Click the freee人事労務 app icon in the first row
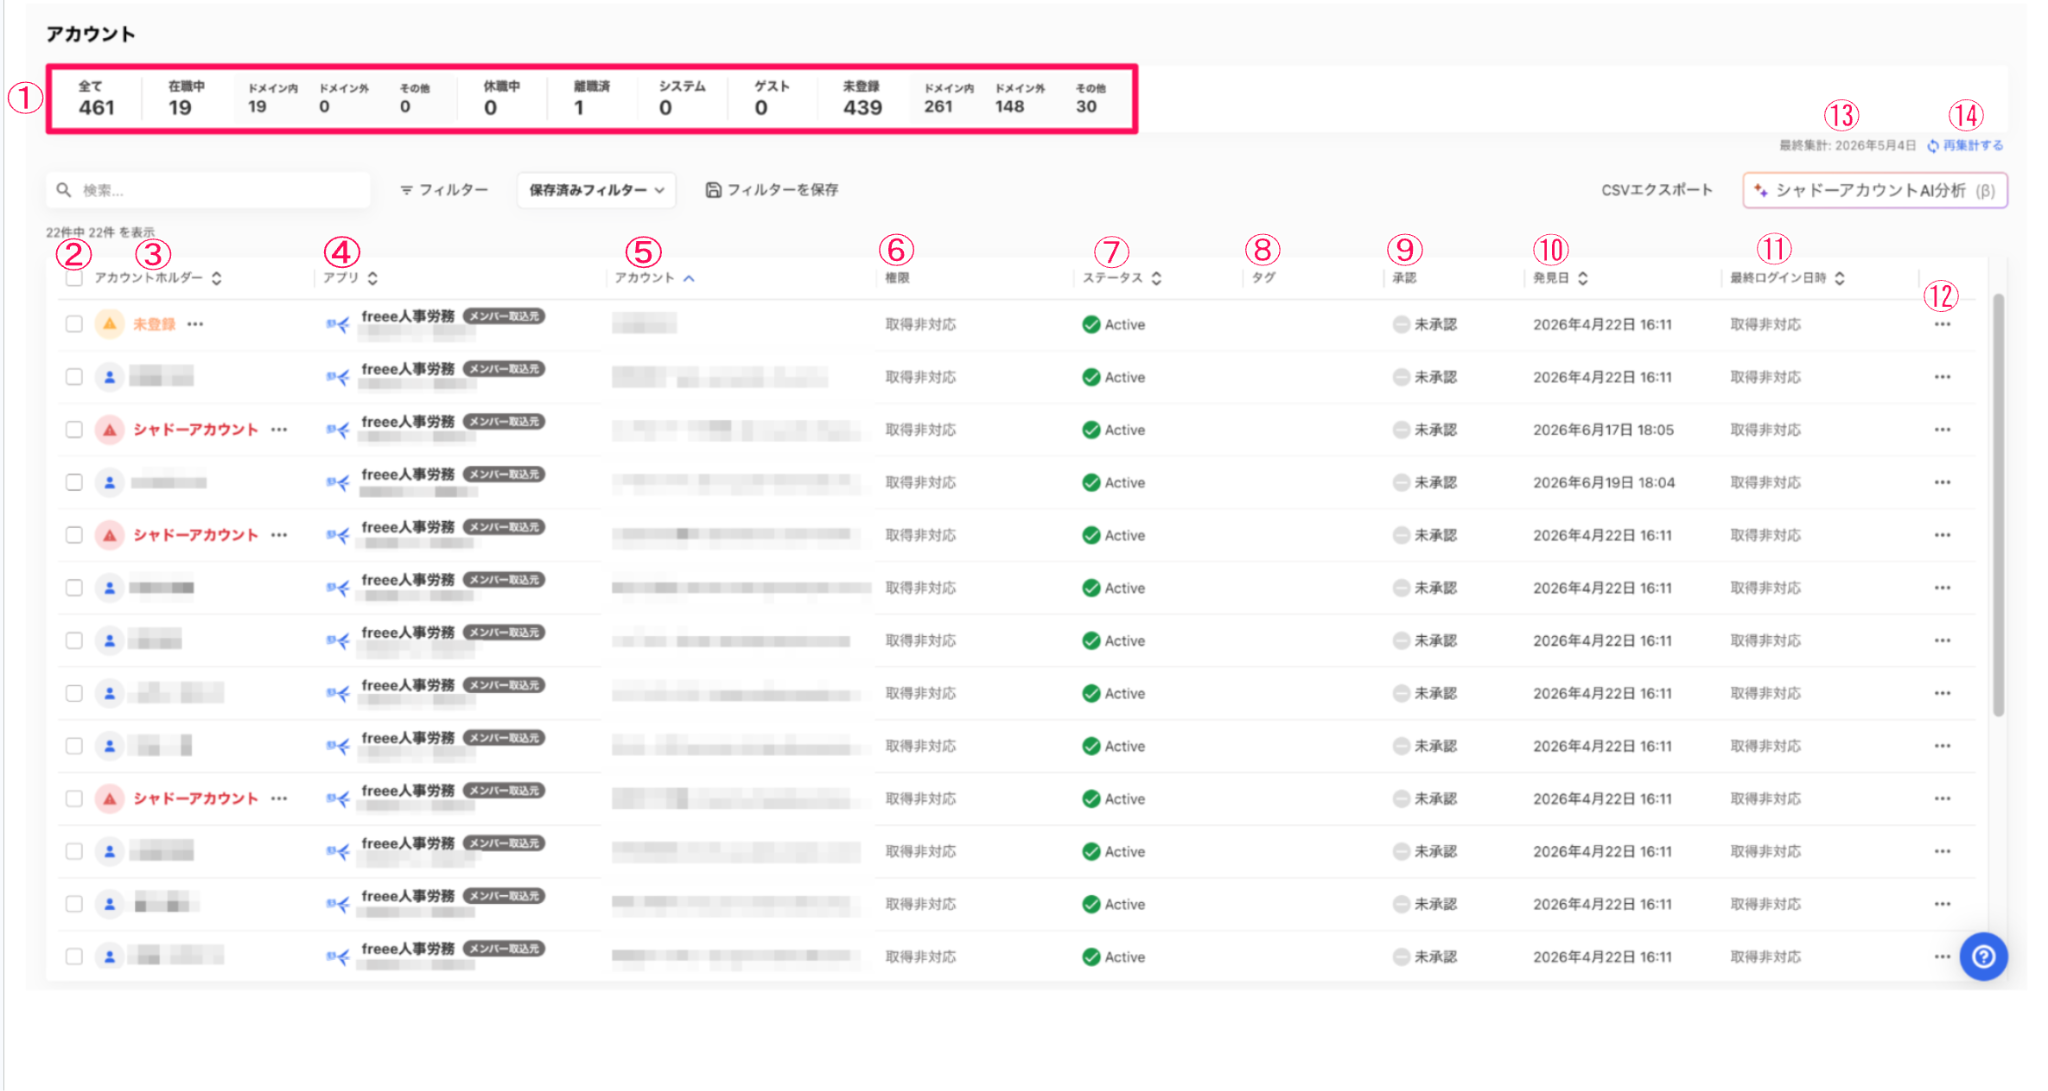This screenshot has width=2048, height=1091. coord(338,324)
